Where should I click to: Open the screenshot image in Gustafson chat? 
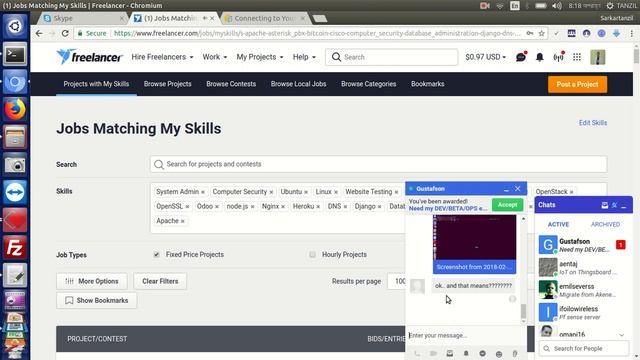(474, 244)
